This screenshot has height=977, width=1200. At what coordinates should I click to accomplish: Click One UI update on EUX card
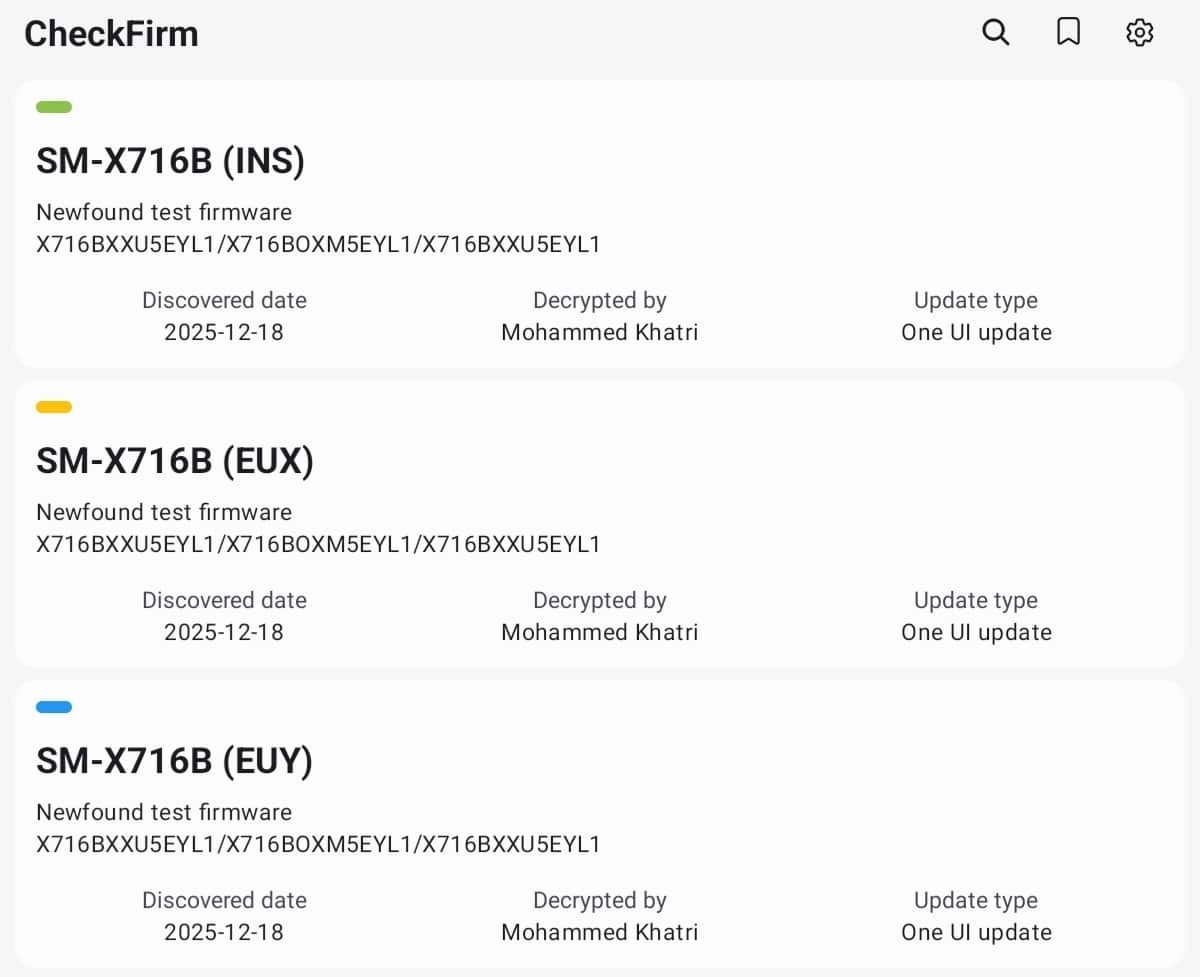(976, 632)
